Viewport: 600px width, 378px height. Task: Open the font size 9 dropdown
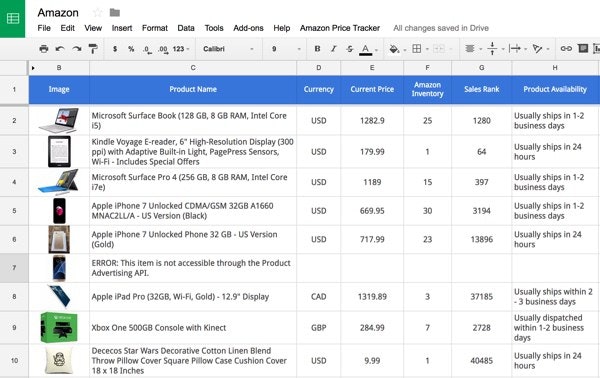click(286, 49)
